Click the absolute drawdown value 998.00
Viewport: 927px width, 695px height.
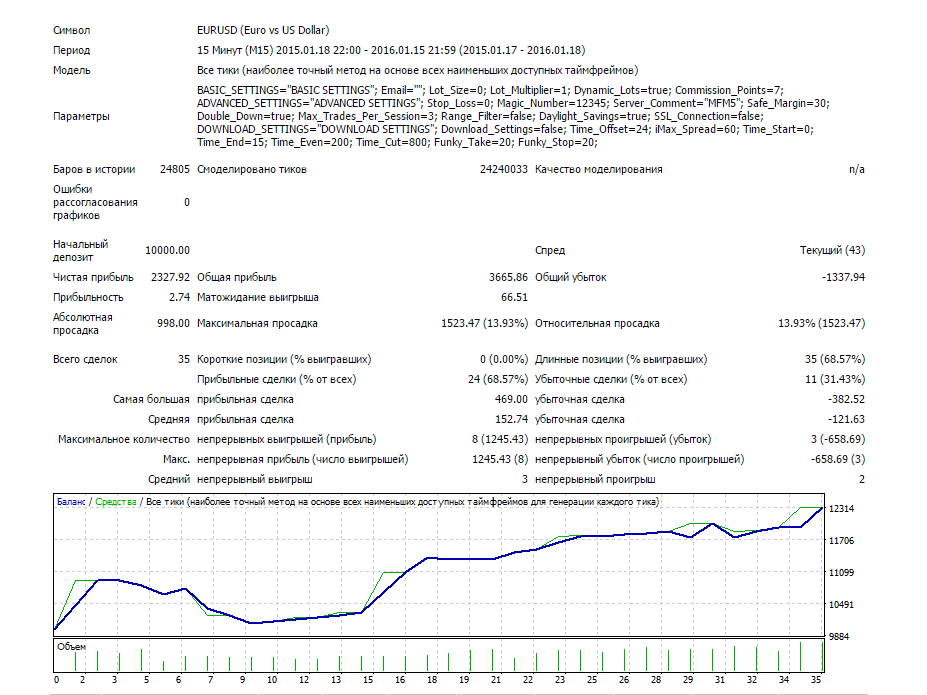pos(173,323)
